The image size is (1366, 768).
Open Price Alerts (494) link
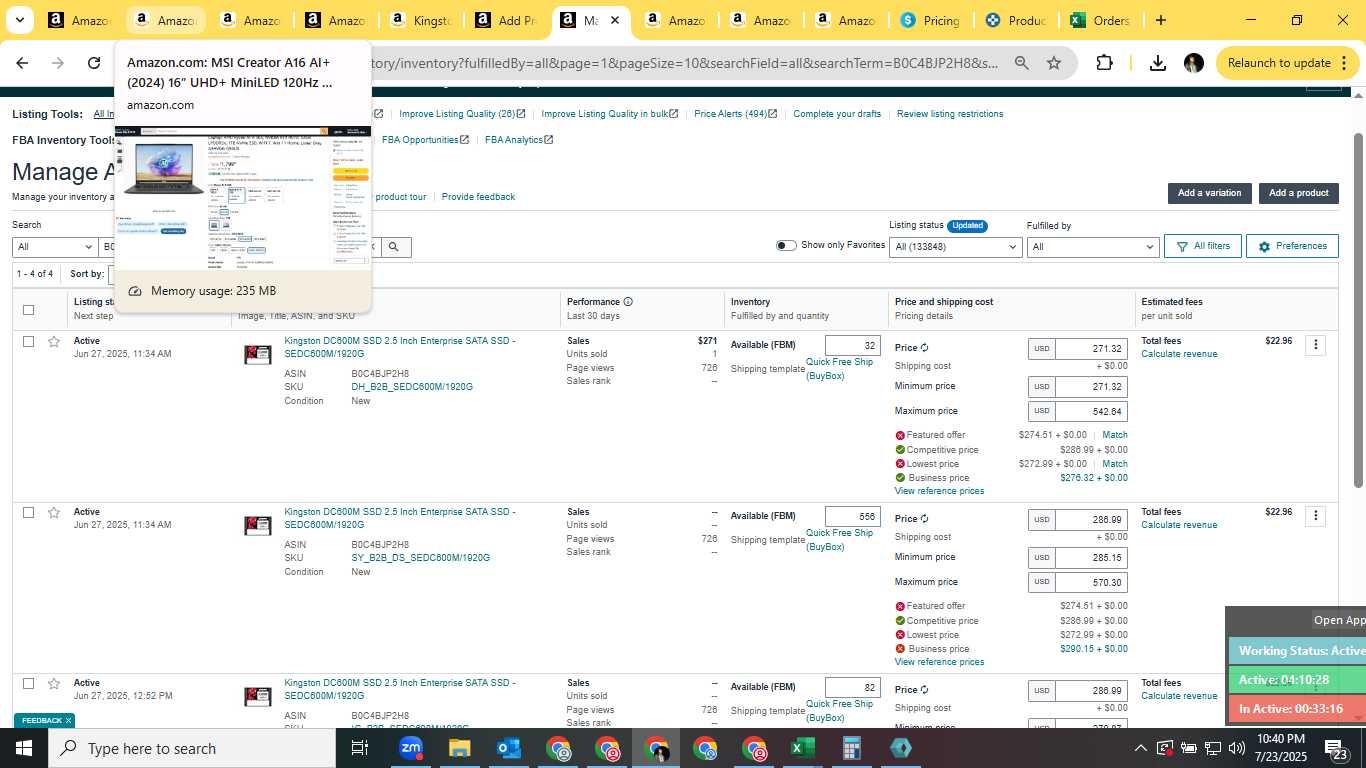tap(735, 114)
